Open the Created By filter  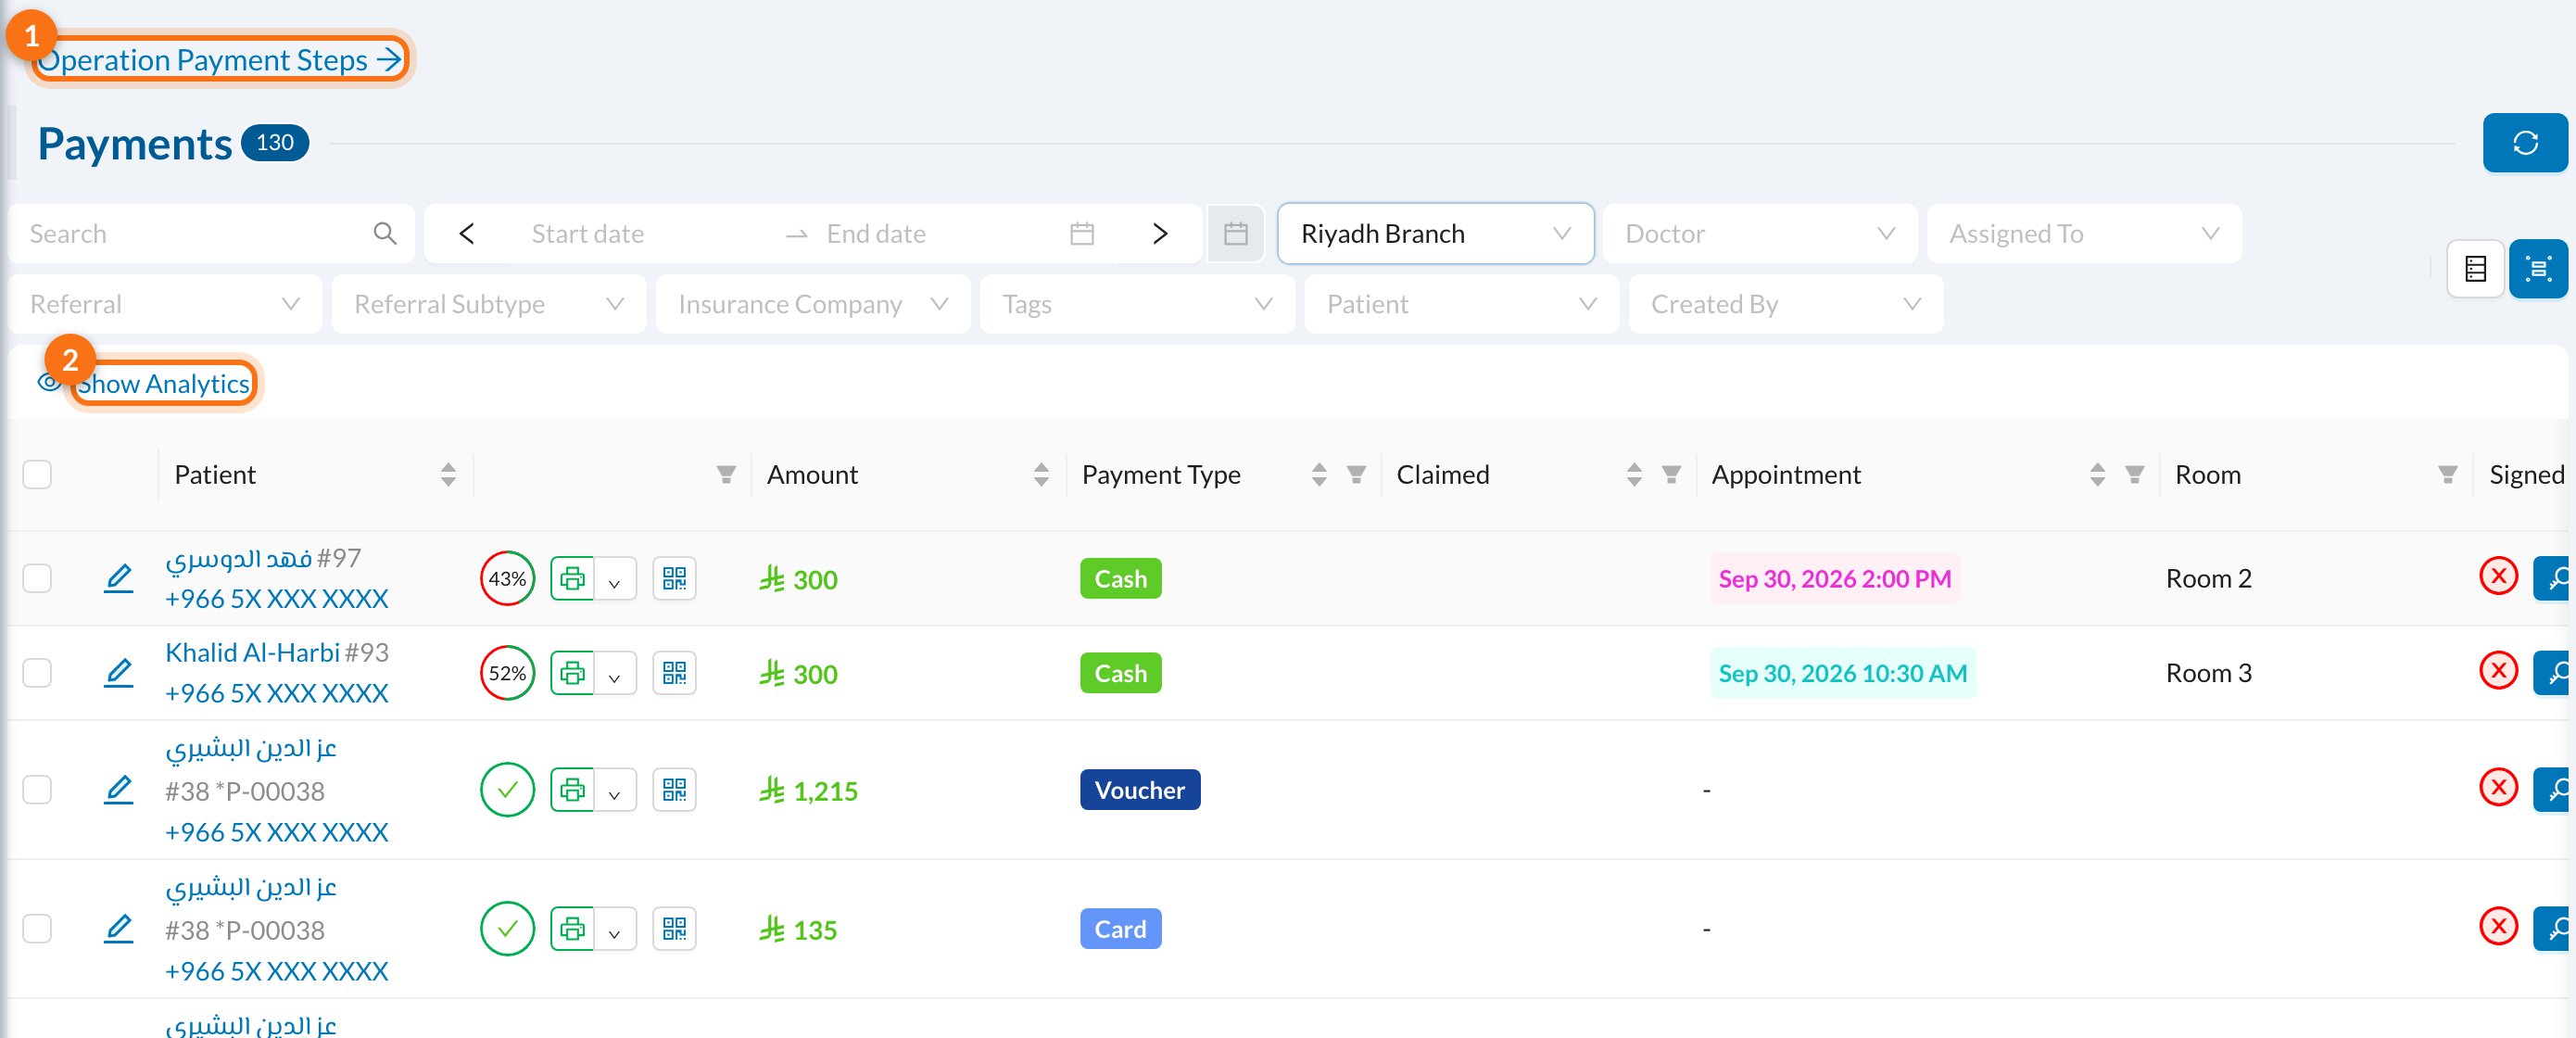[1785, 304]
